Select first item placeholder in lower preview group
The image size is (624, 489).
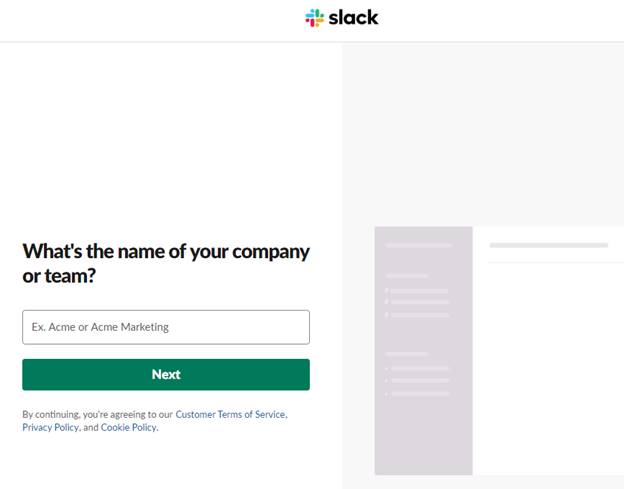[x=419, y=368]
